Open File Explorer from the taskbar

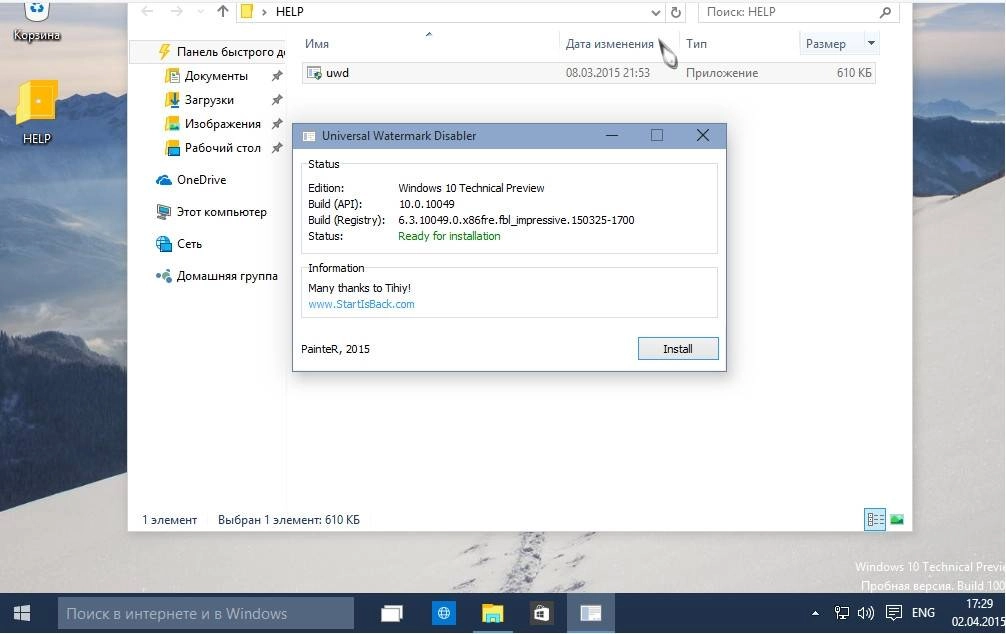coord(492,613)
